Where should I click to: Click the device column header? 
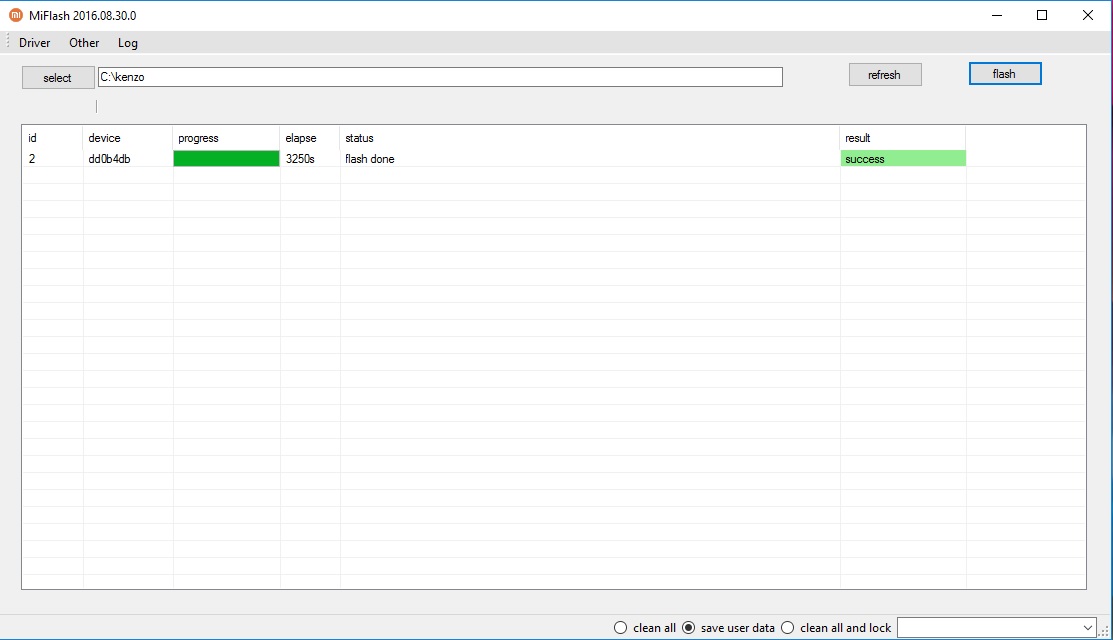coord(128,138)
